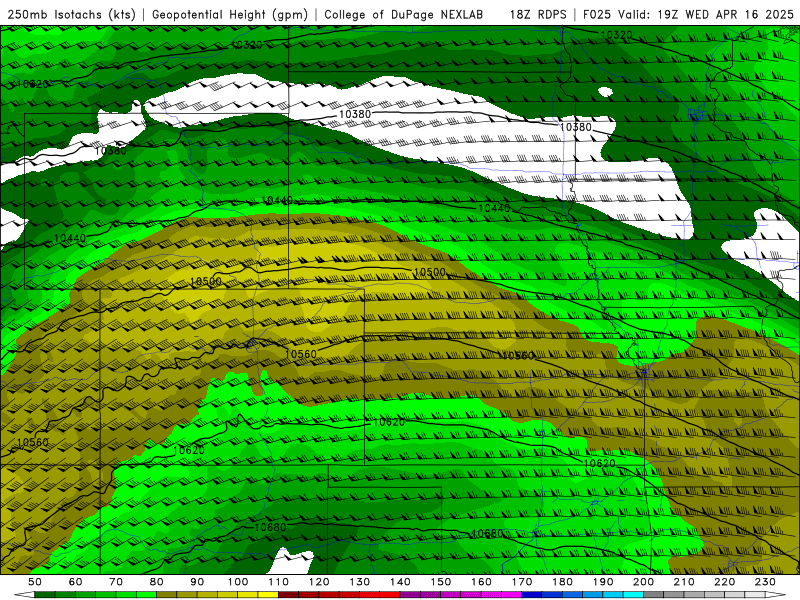Screen dimensions: 800x600
Task: Click the 130 knot label on the color scale
Action: pos(360,582)
